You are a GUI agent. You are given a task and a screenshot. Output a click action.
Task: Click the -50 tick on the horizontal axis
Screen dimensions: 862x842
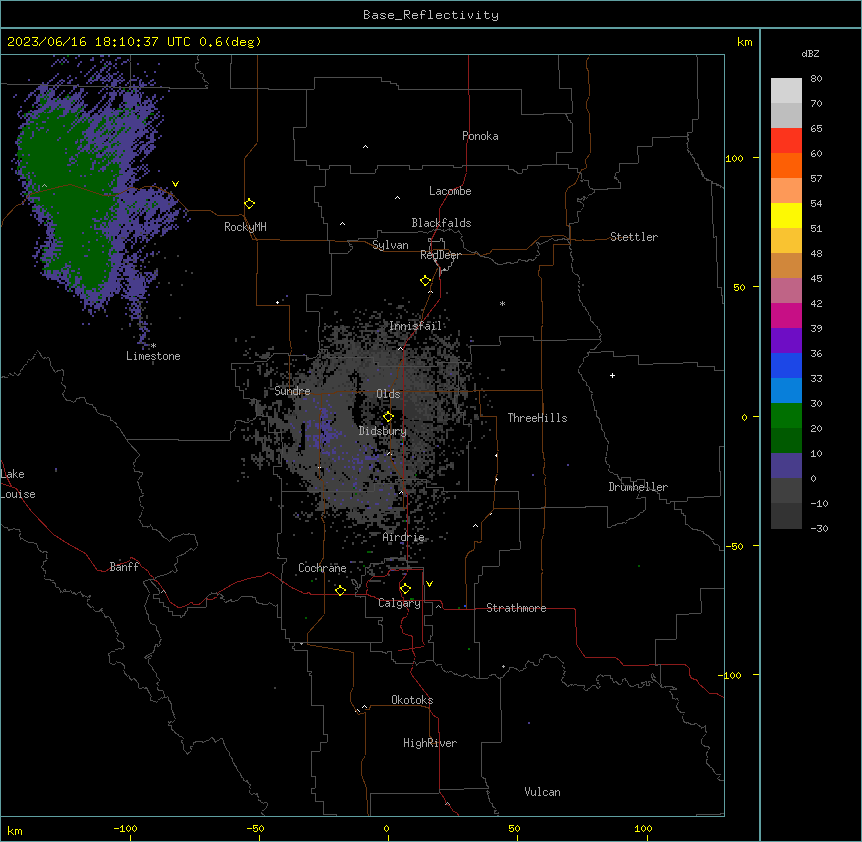[255, 828]
